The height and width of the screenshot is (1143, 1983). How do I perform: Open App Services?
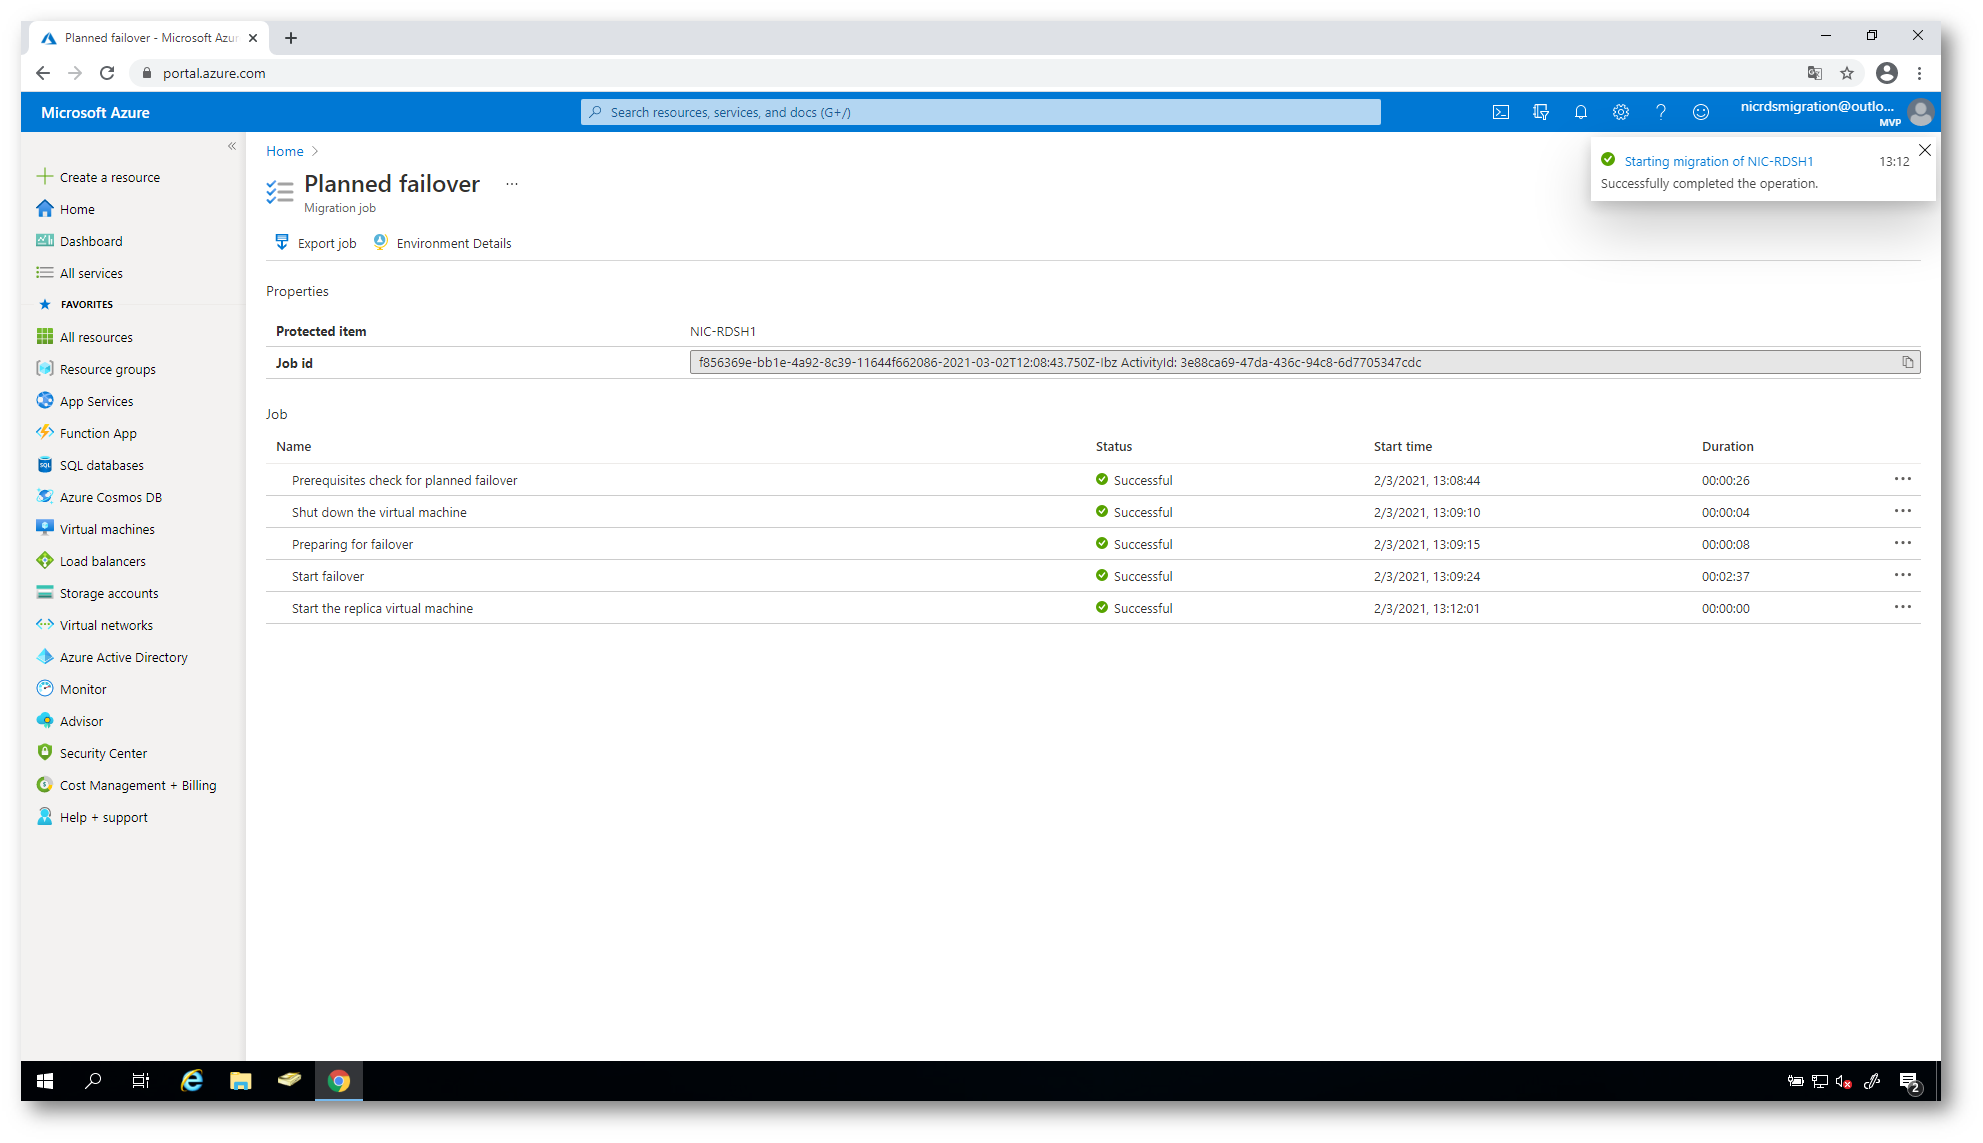[x=85, y=401]
